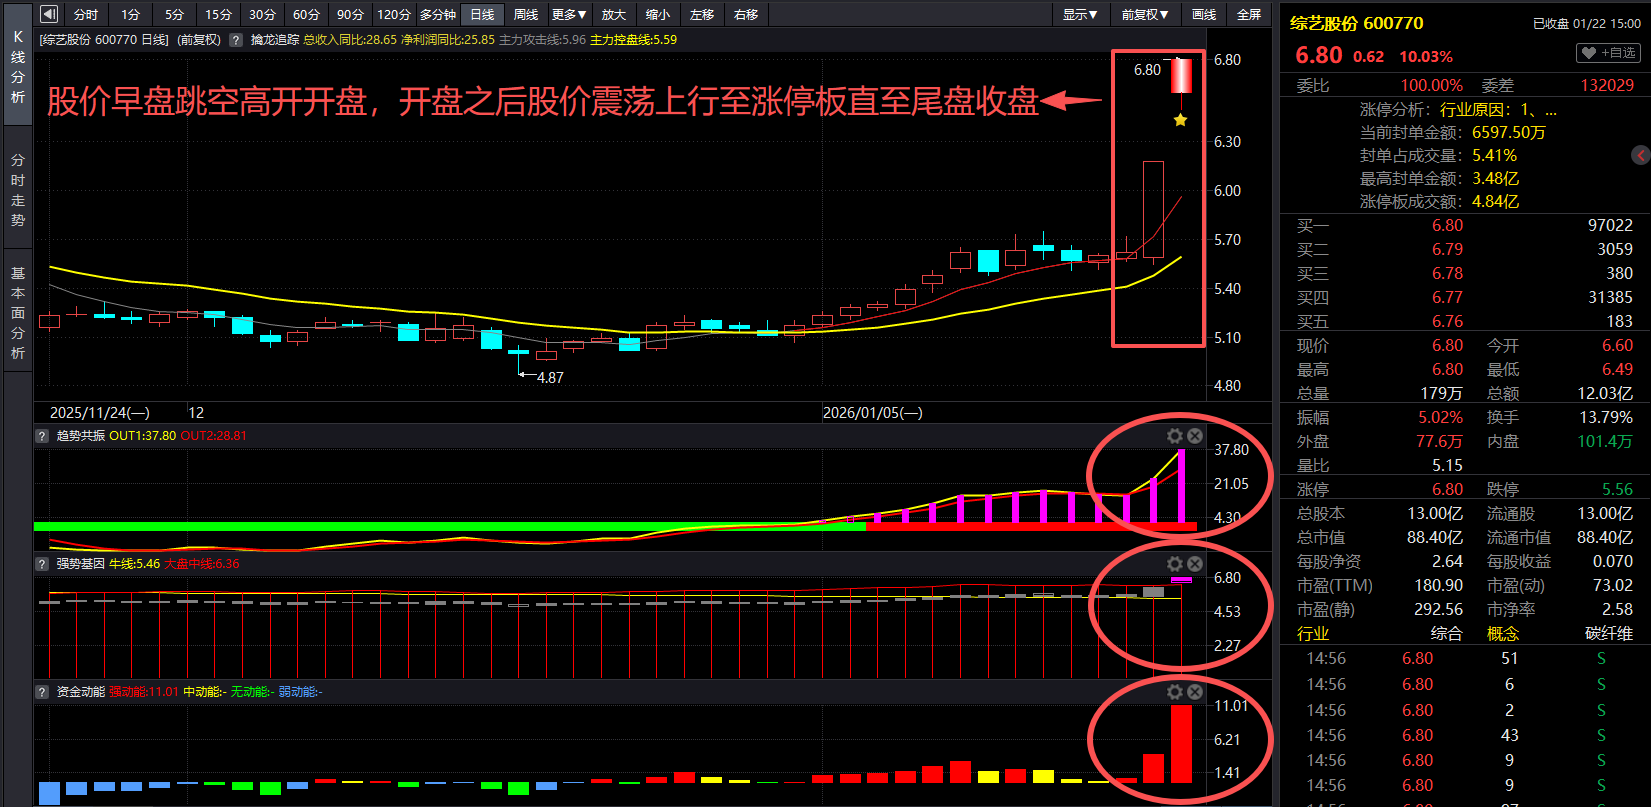Click the 市盈(TTM) 180.90 value

point(1438,585)
